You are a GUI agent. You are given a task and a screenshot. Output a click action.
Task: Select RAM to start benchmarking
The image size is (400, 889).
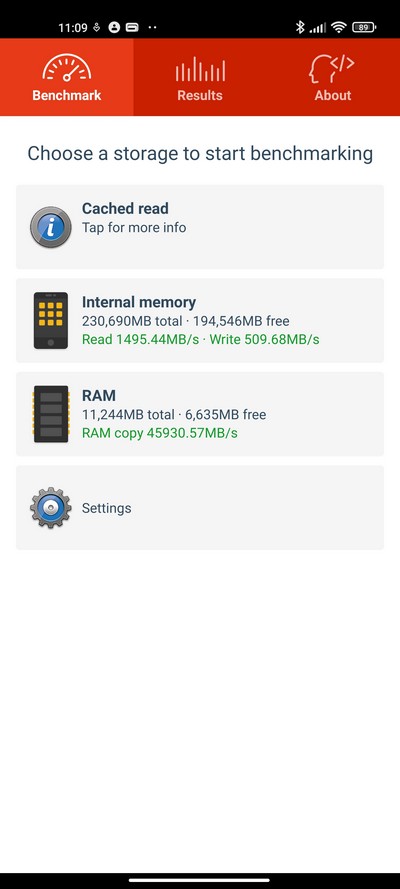point(200,414)
